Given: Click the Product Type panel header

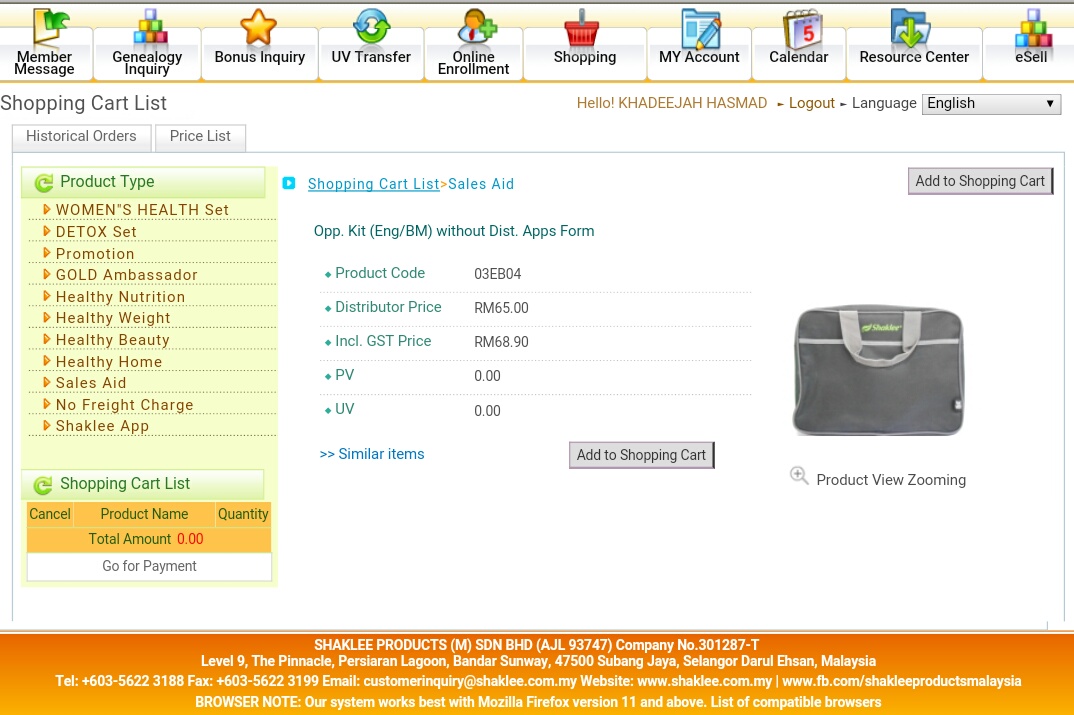Looking at the screenshot, I should (144, 182).
